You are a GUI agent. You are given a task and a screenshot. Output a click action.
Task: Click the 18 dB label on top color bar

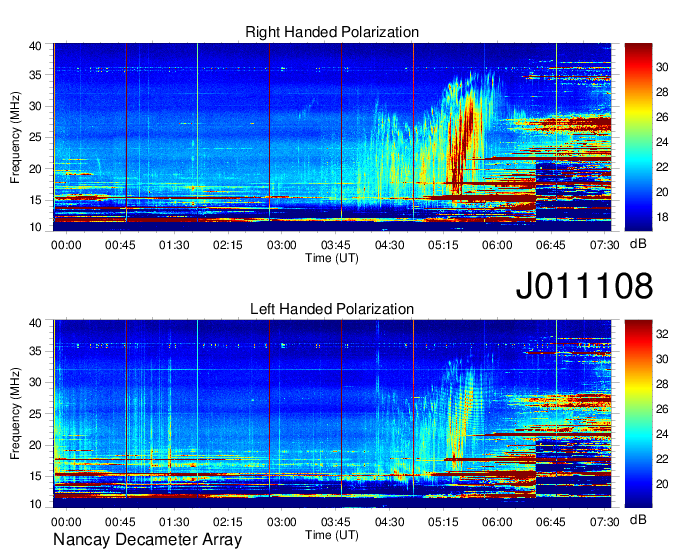click(662, 217)
